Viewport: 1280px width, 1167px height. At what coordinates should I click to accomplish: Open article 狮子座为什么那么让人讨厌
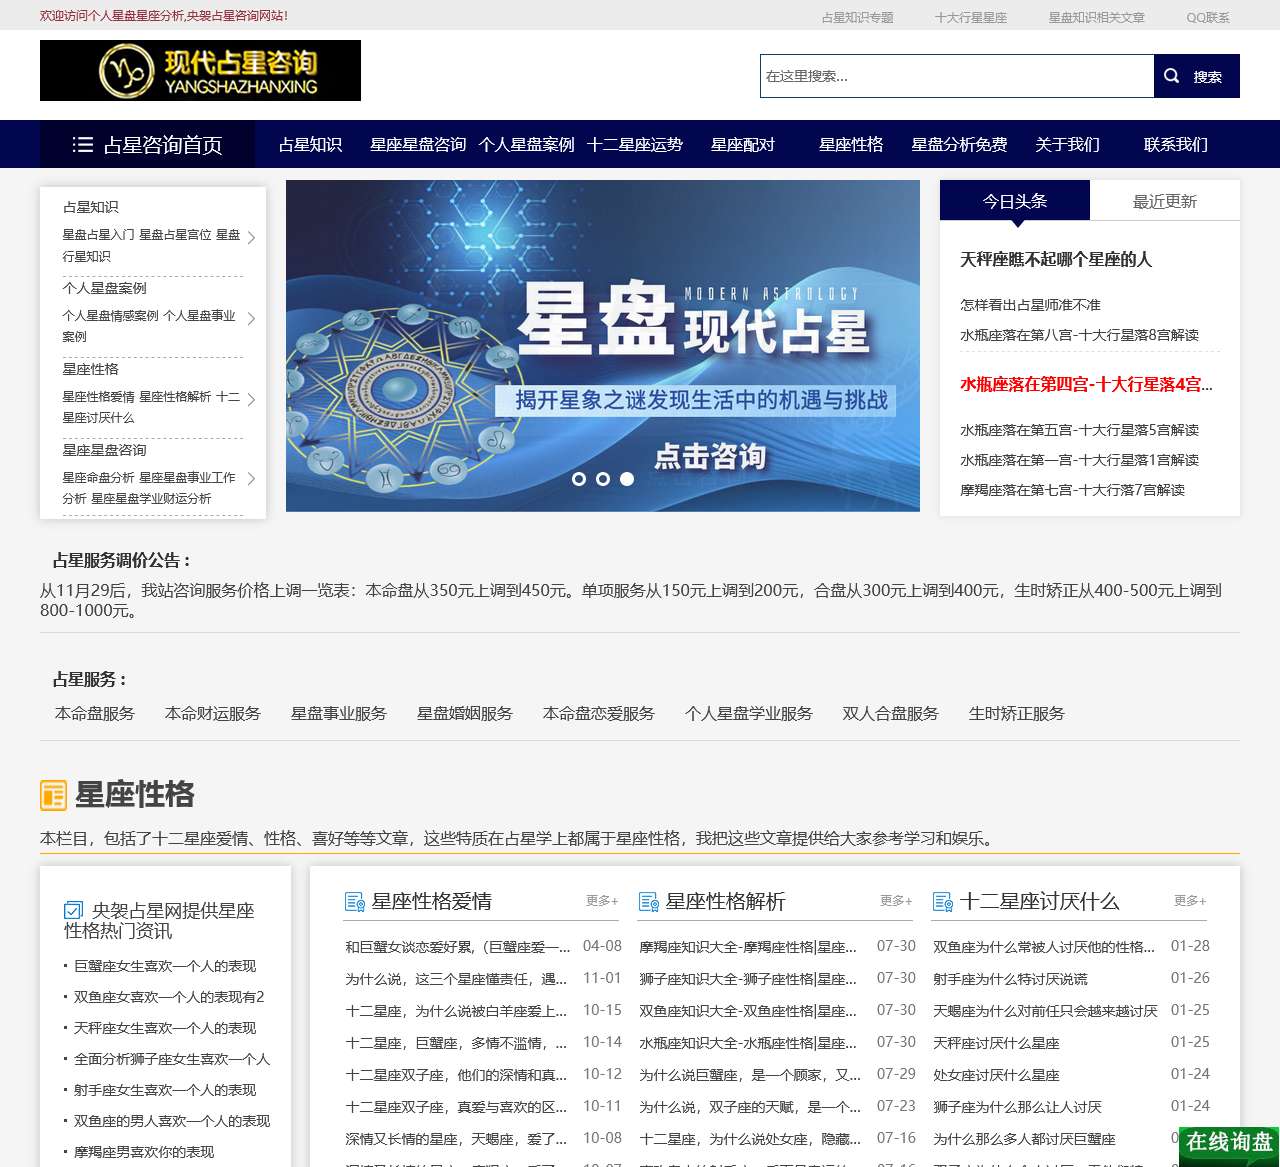(x=1017, y=1107)
